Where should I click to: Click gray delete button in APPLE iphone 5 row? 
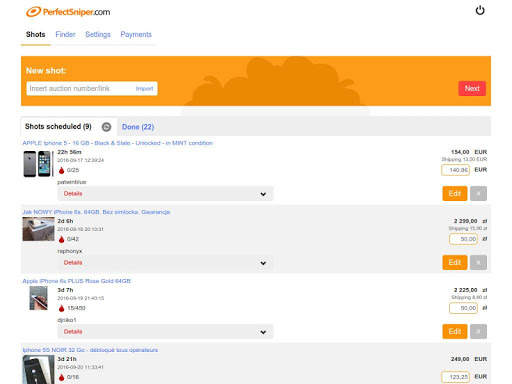[478, 194]
